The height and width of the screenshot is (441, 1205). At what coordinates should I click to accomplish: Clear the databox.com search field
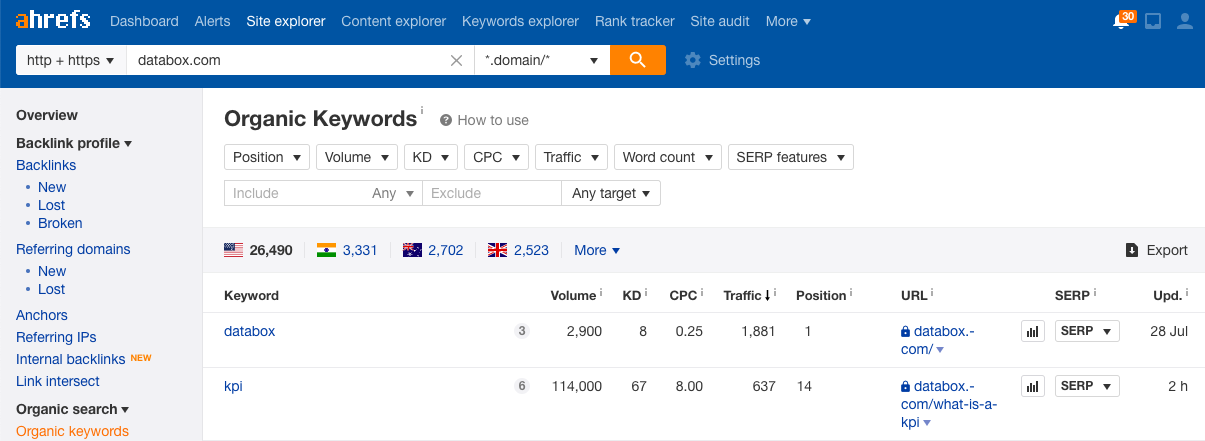(456, 60)
